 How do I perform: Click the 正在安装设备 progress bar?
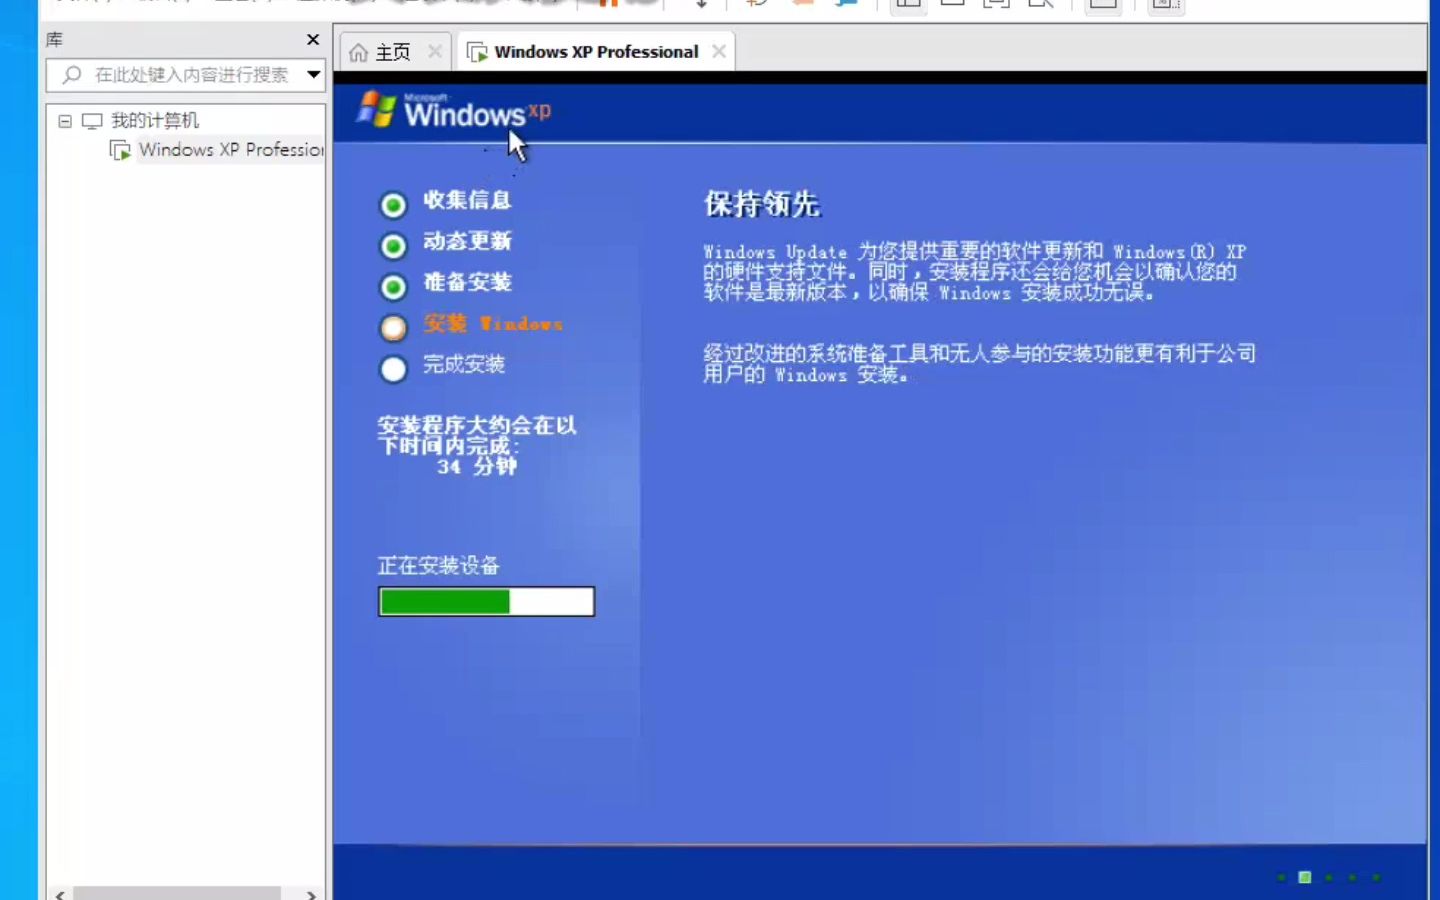(x=486, y=600)
